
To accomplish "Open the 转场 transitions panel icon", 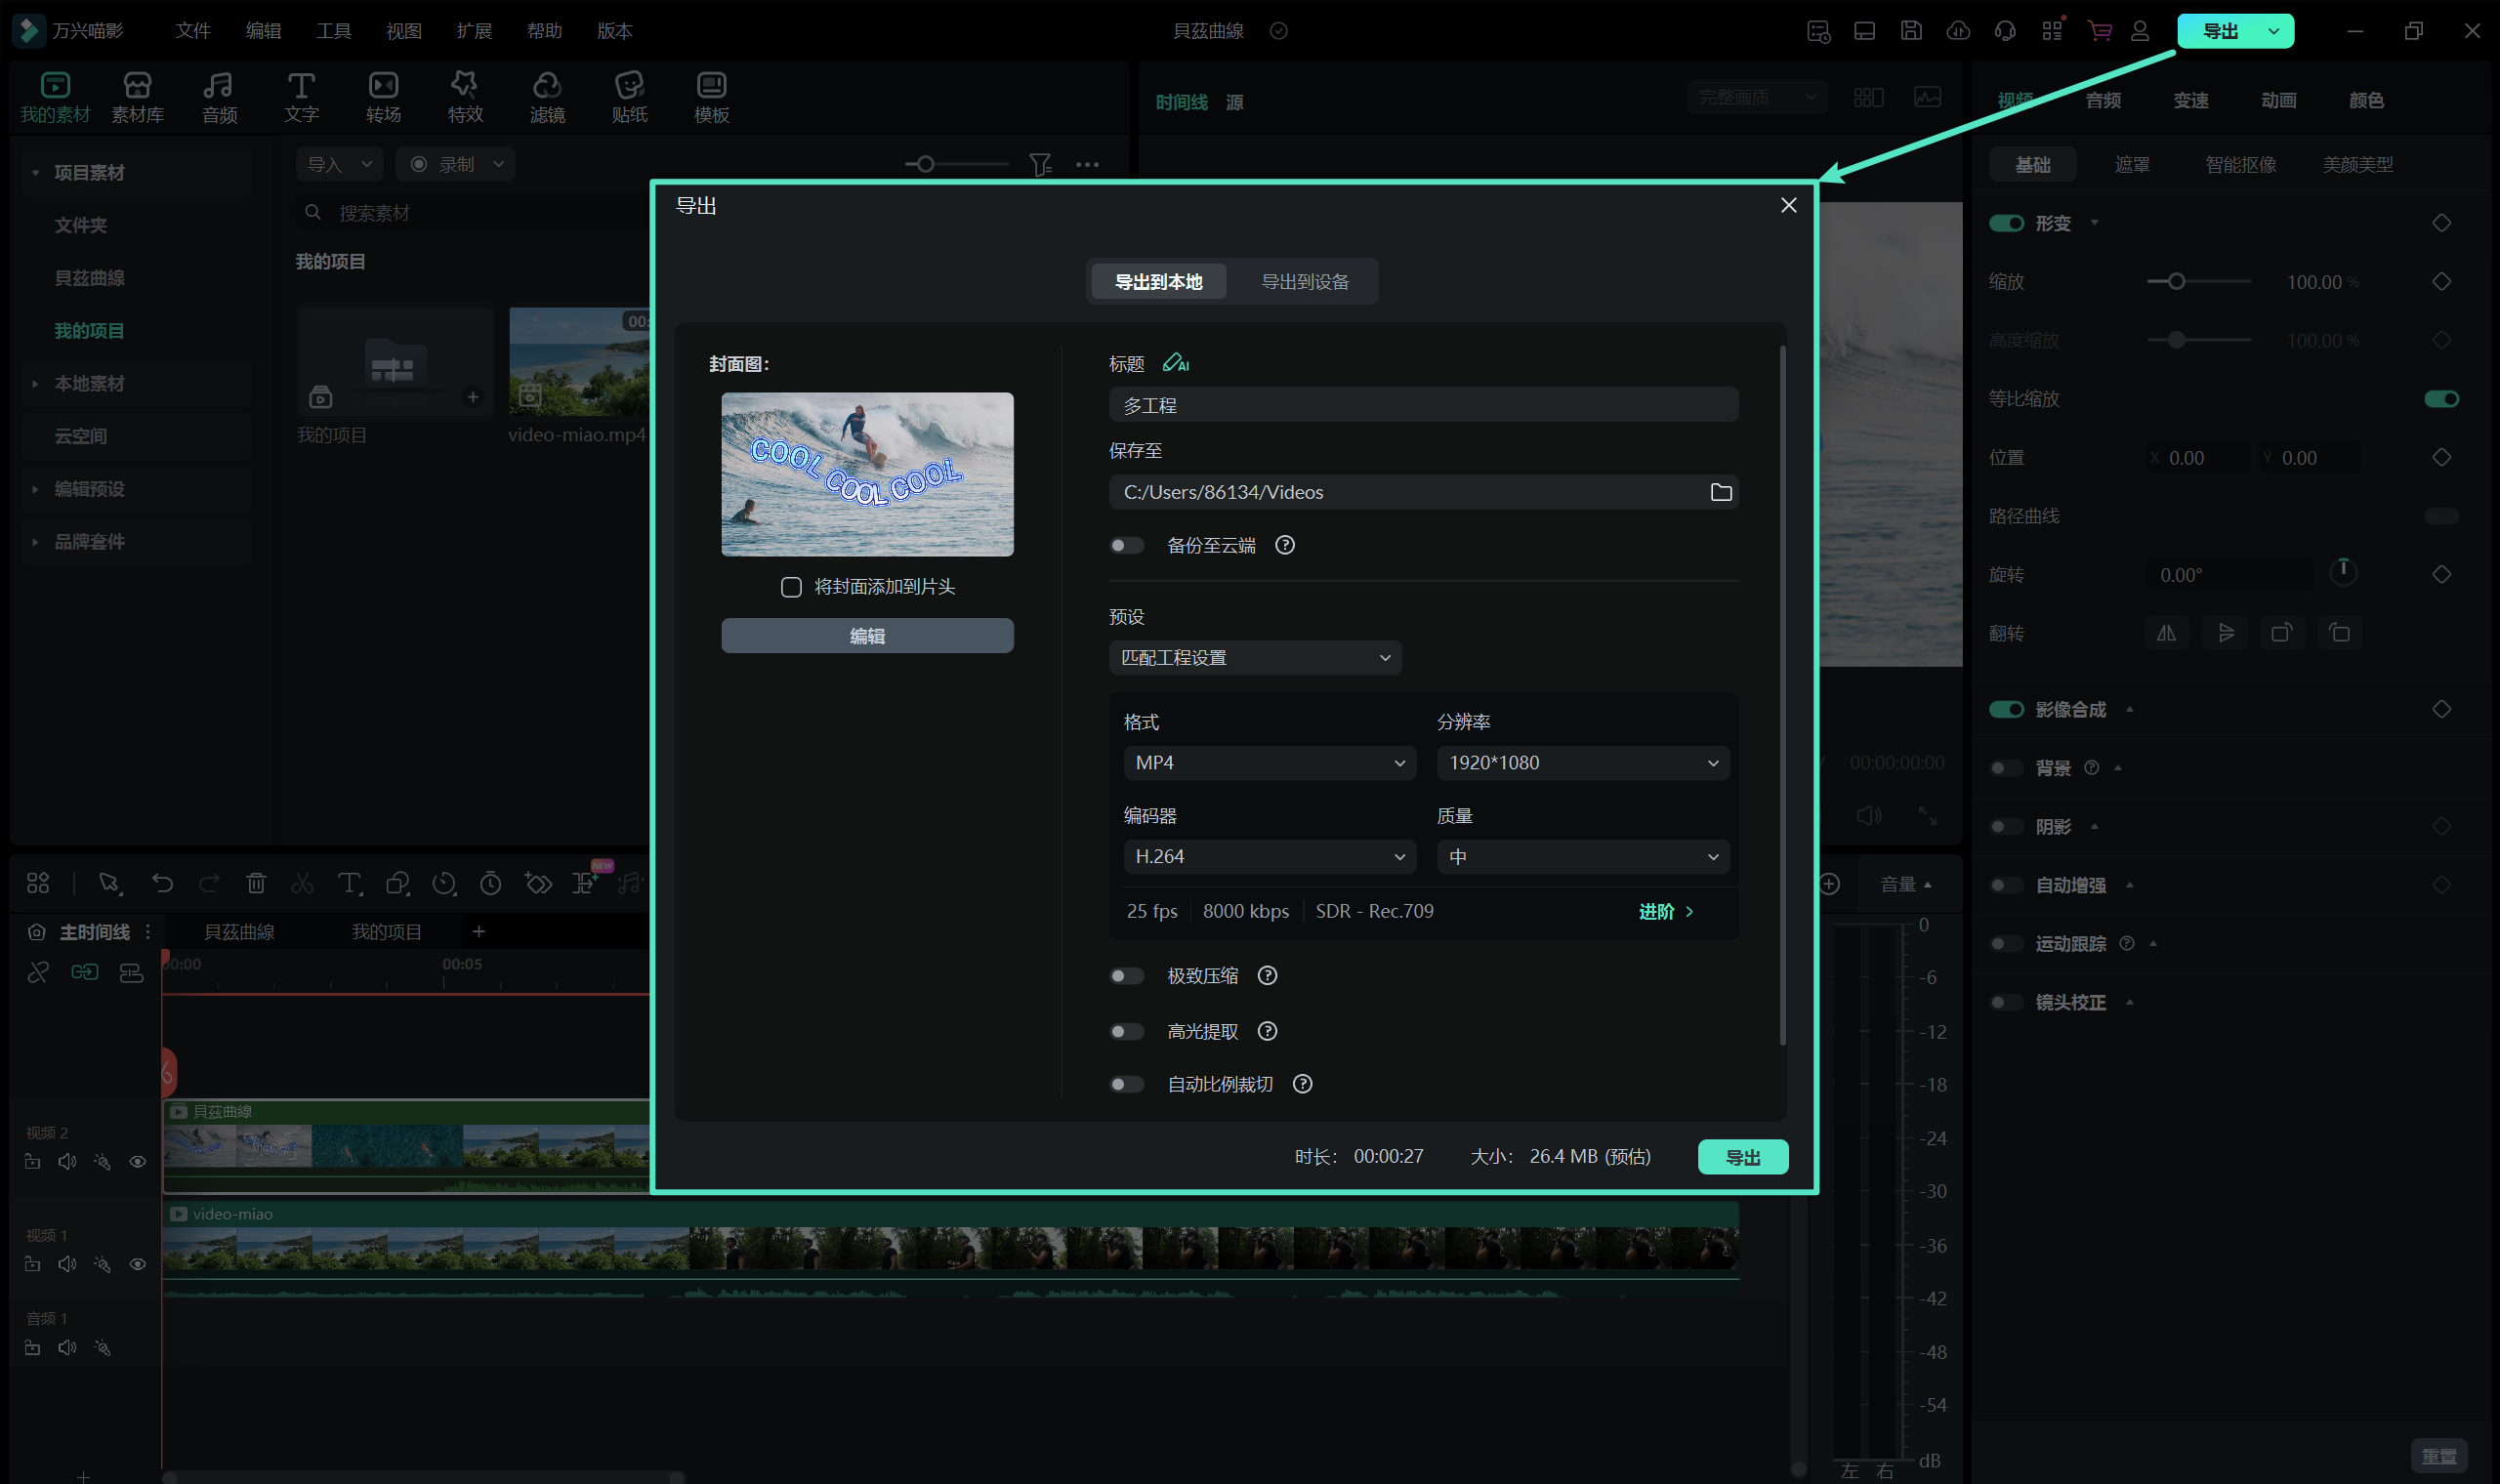I will [x=383, y=97].
